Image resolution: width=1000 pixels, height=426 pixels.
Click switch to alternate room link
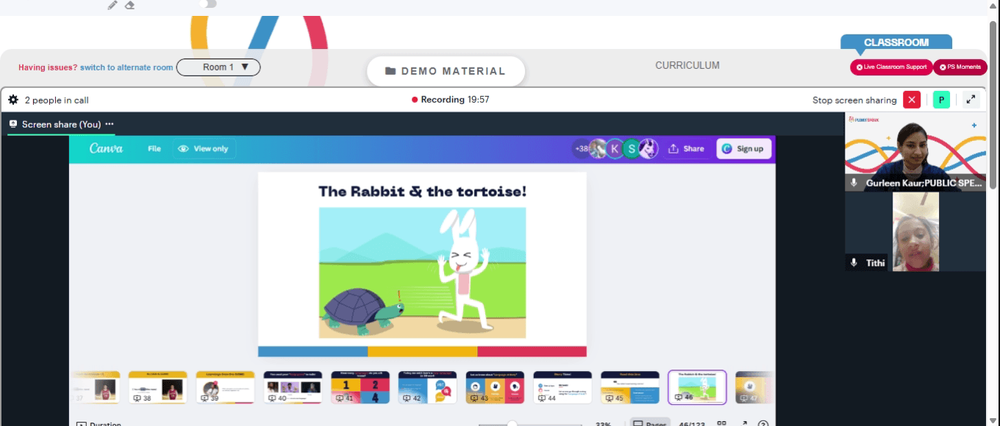point(126,67)
